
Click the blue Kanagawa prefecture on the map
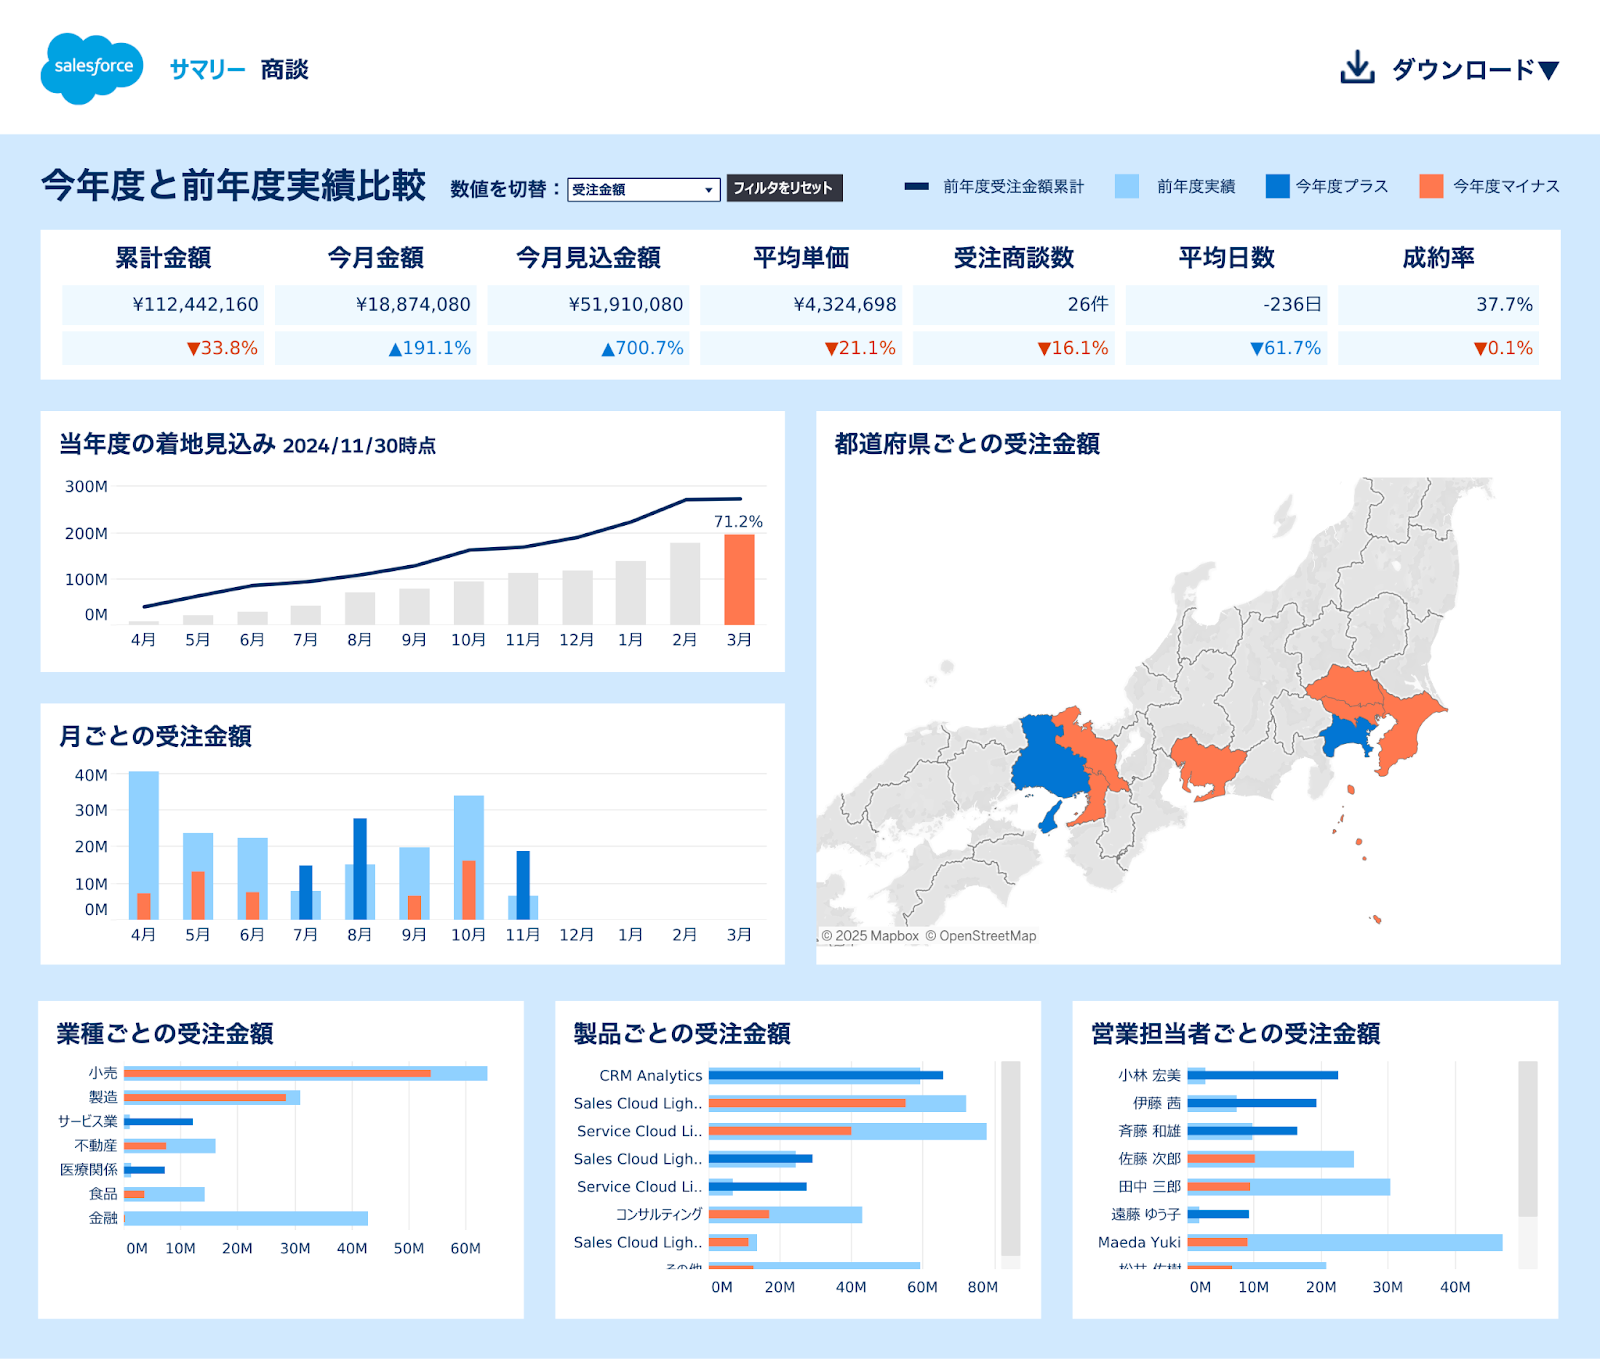1345,738
